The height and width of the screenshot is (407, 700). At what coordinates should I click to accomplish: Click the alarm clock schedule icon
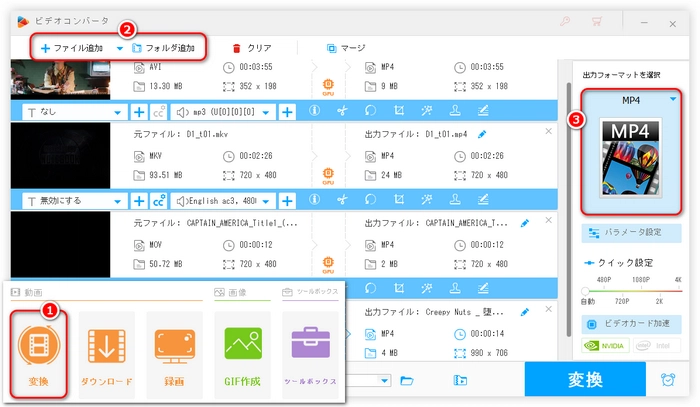[x=668, y=380]
